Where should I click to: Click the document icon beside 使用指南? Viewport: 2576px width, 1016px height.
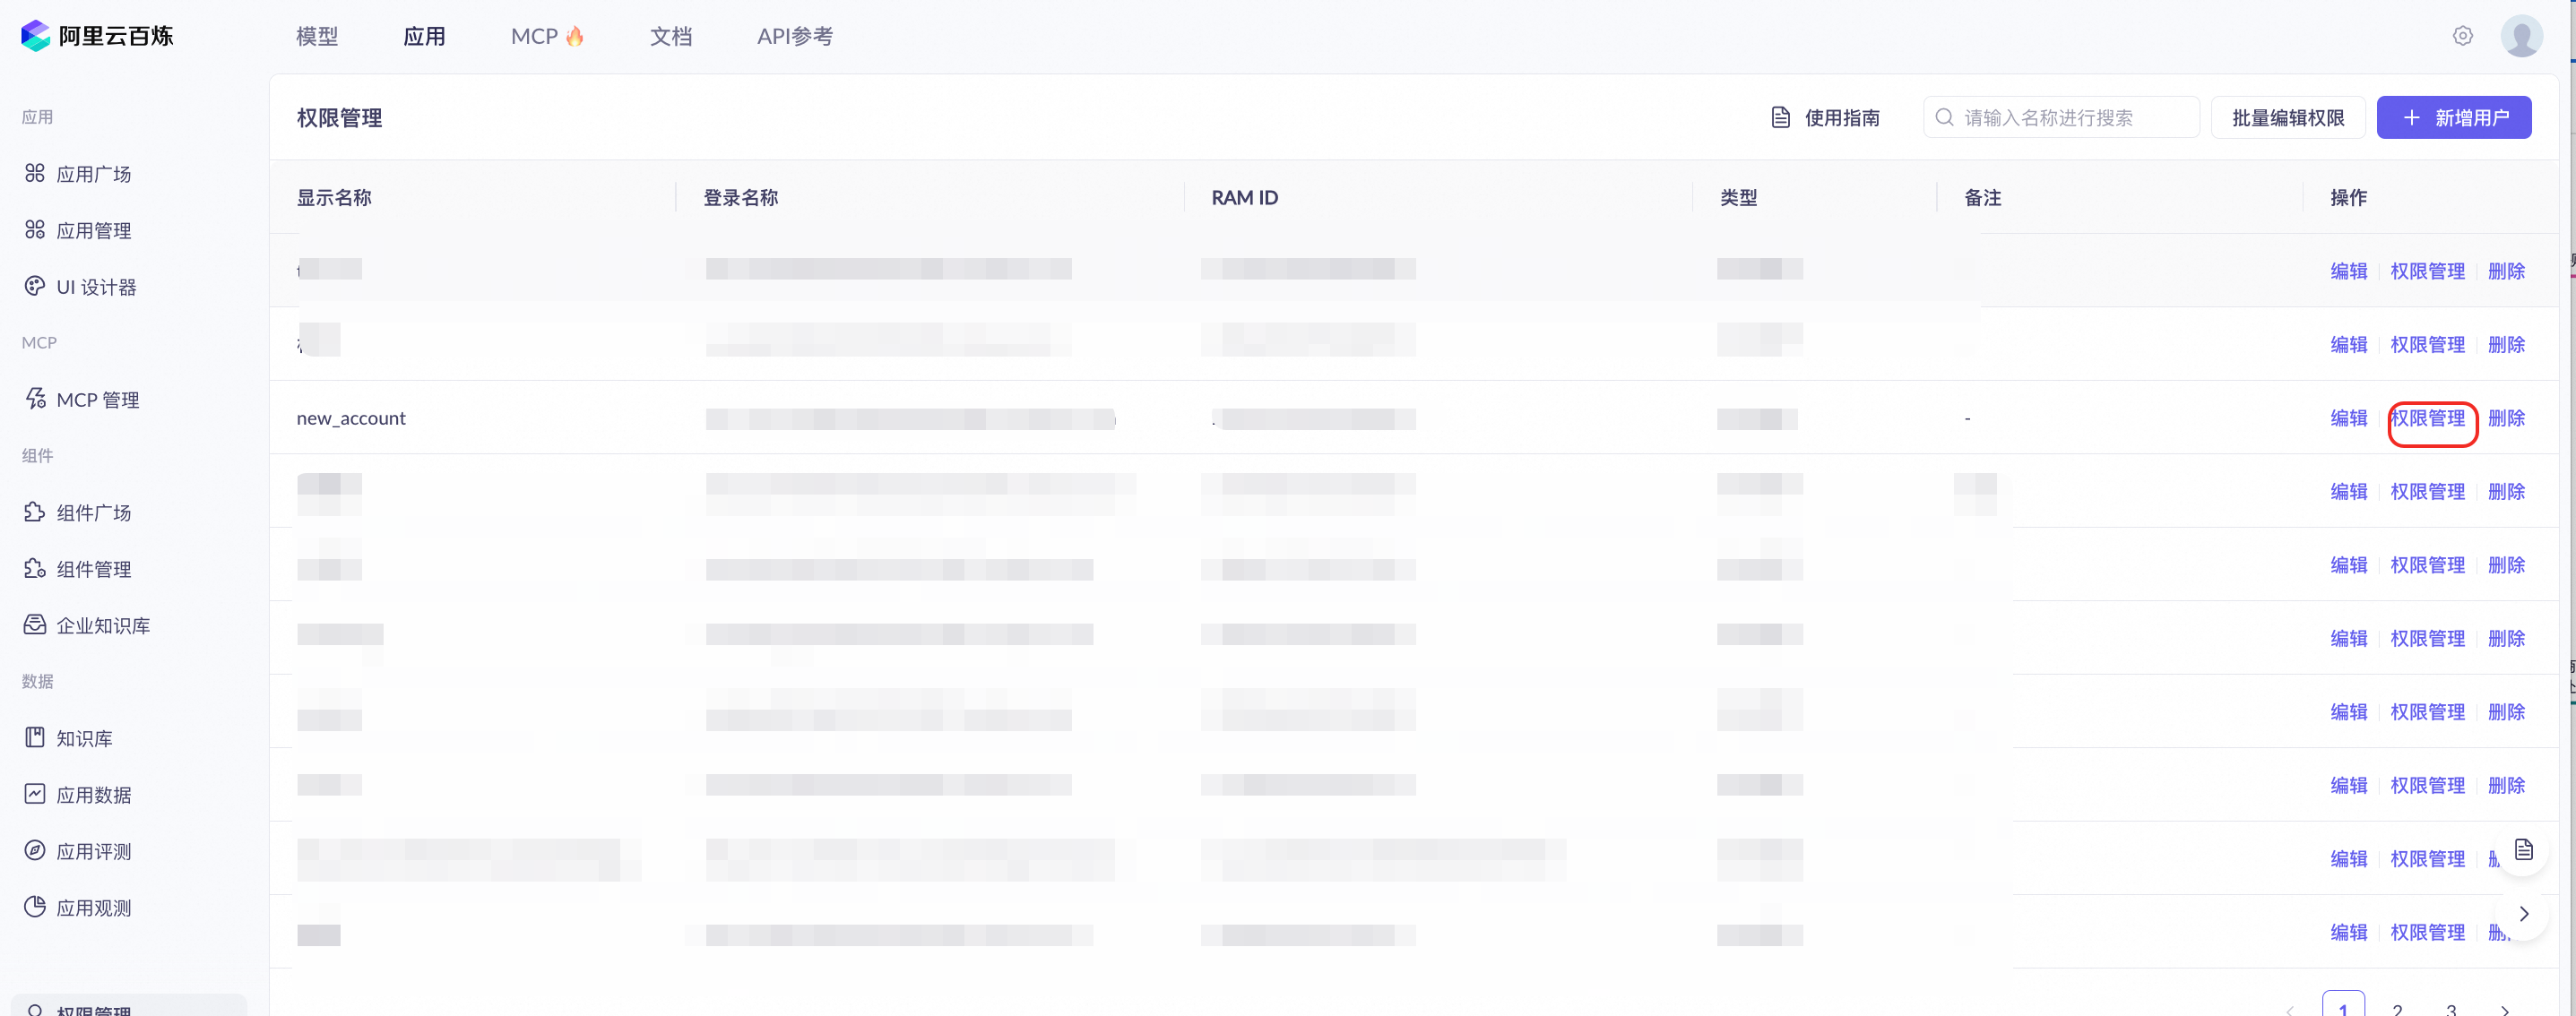pos(1781,117)
